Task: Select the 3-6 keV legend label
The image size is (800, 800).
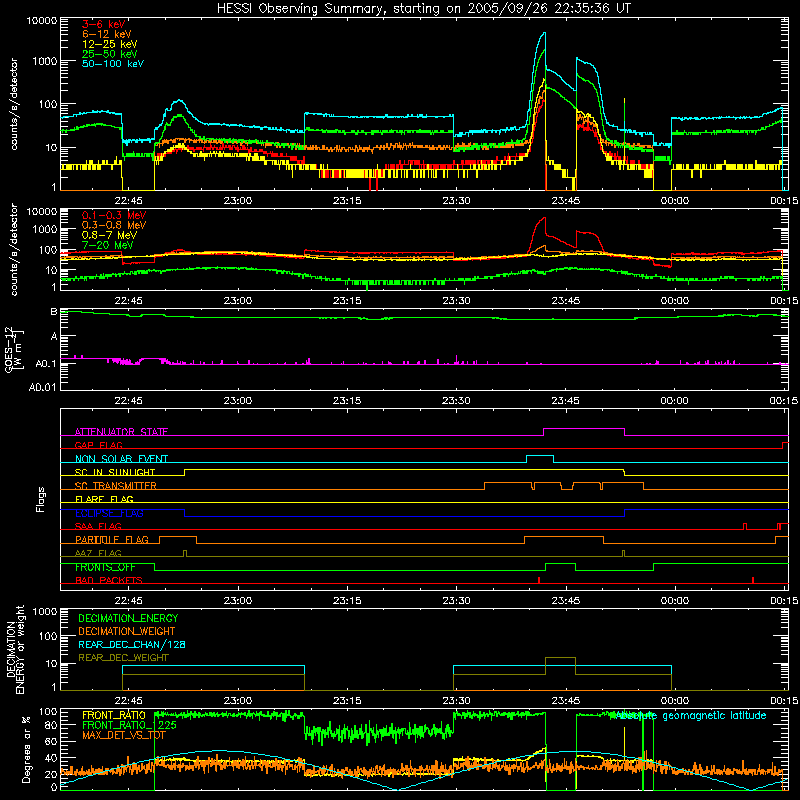Action: click(104, 24)
